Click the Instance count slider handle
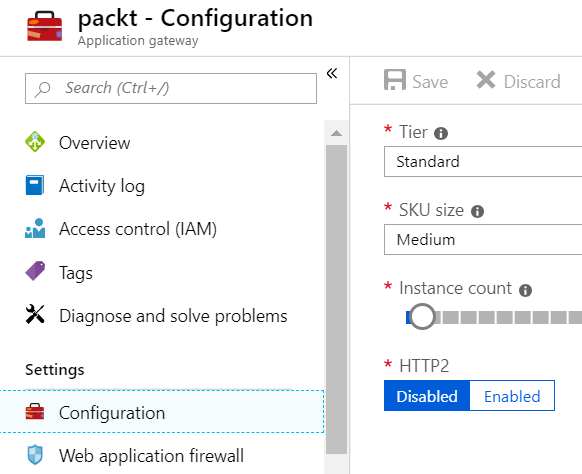 pos(421,317)
